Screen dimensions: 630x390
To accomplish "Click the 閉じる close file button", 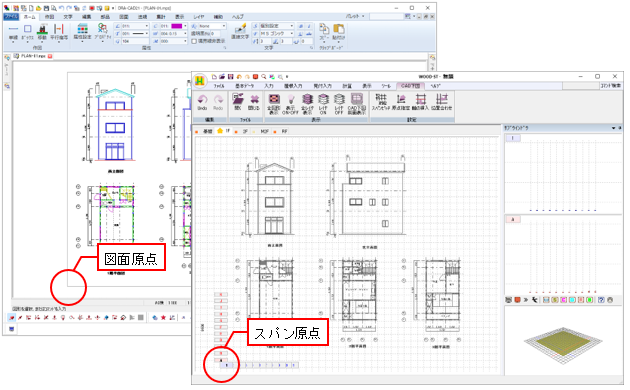I will coord(254,102).
